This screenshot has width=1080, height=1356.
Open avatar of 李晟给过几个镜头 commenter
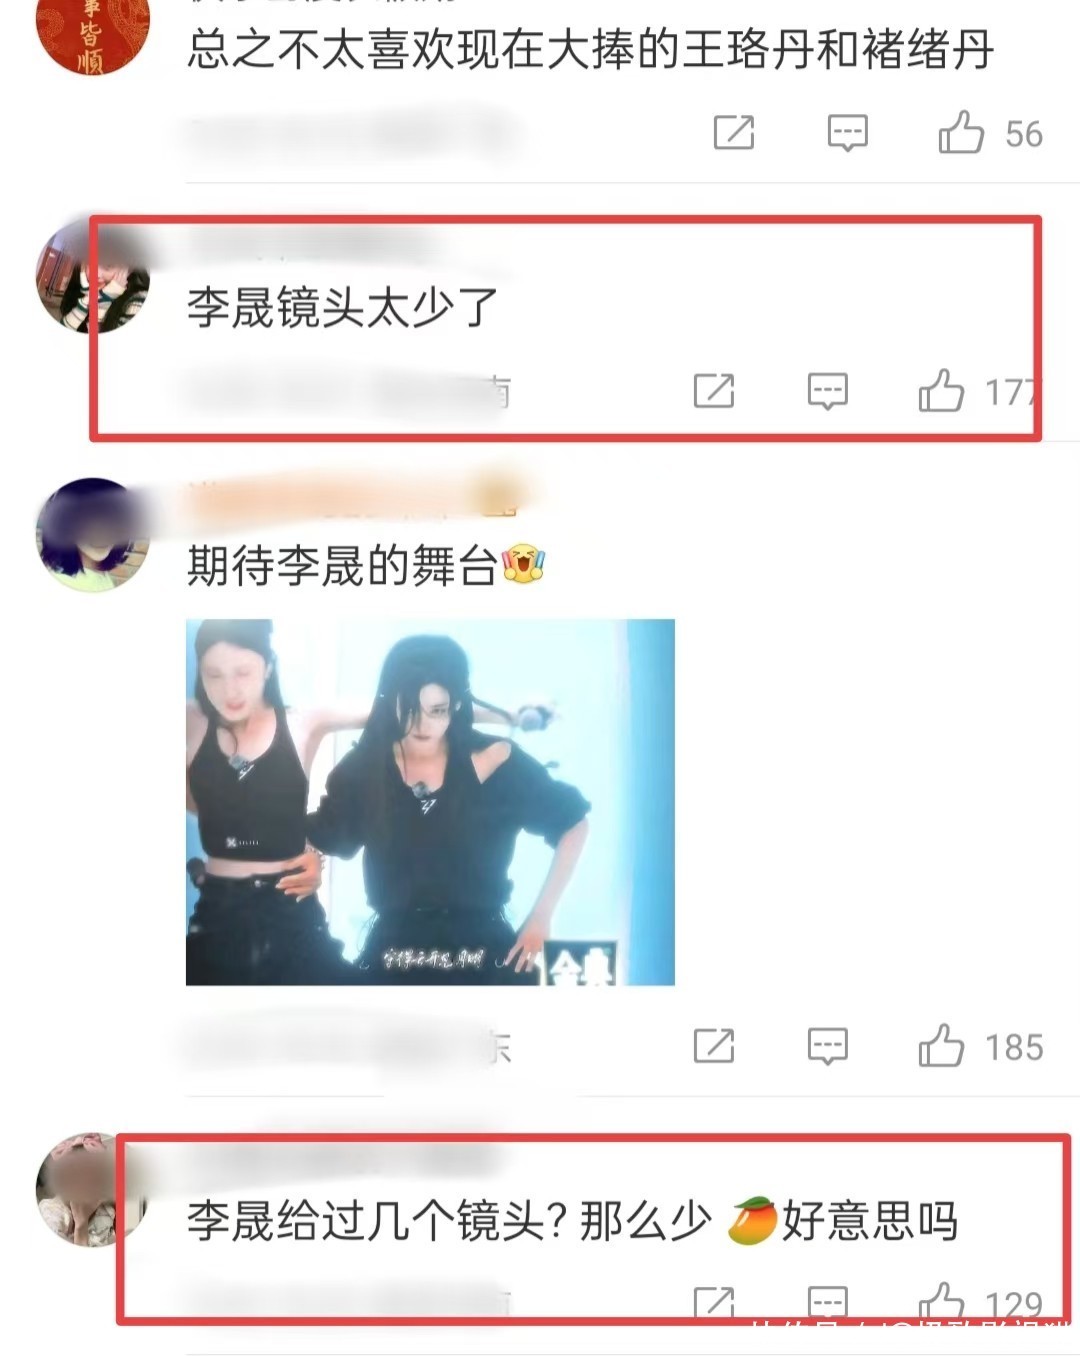92,1190
